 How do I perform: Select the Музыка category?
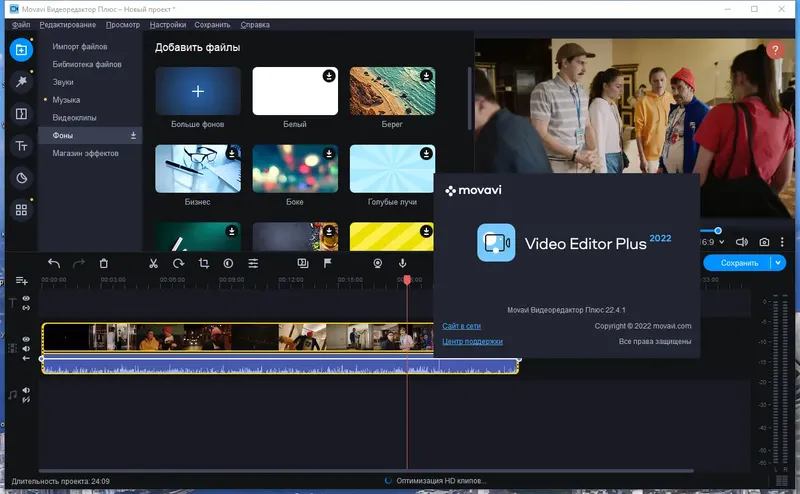point(66,100)
